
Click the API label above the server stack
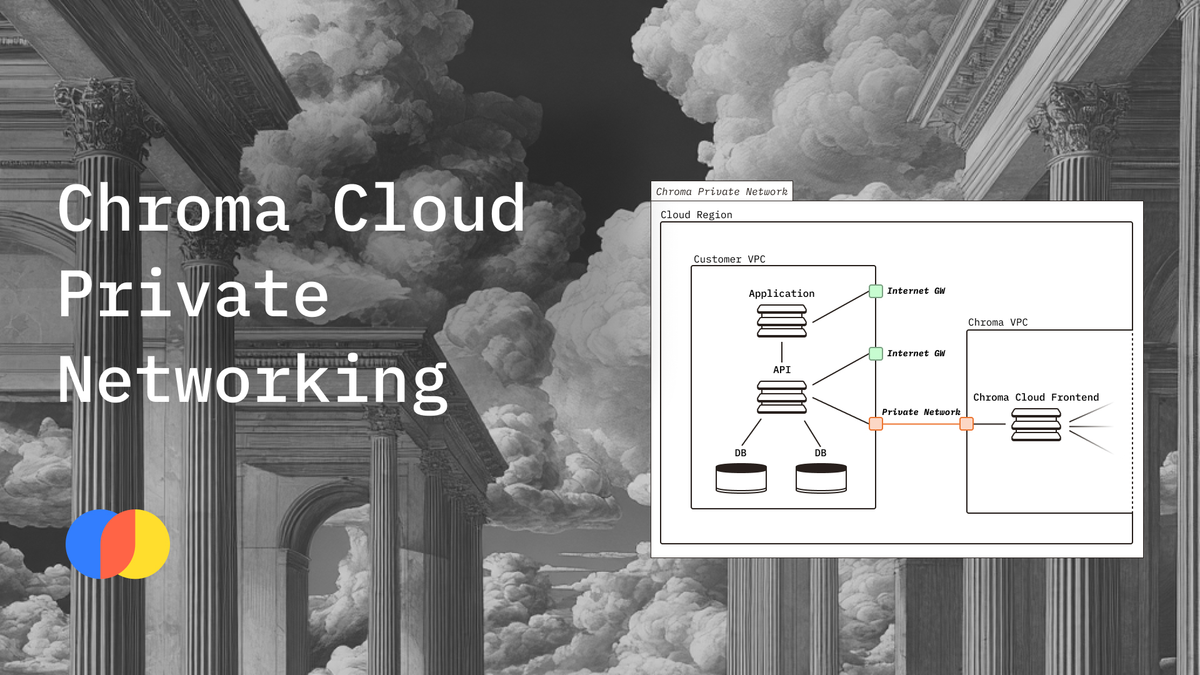(x=781, y=369)
